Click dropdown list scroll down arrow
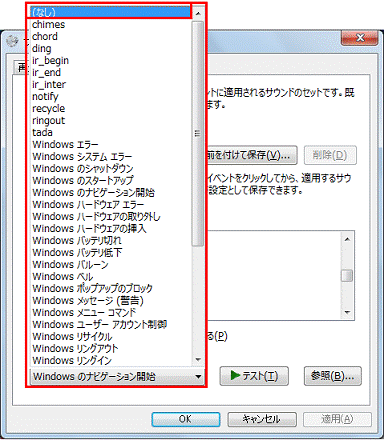 click(x=198, y=360)
